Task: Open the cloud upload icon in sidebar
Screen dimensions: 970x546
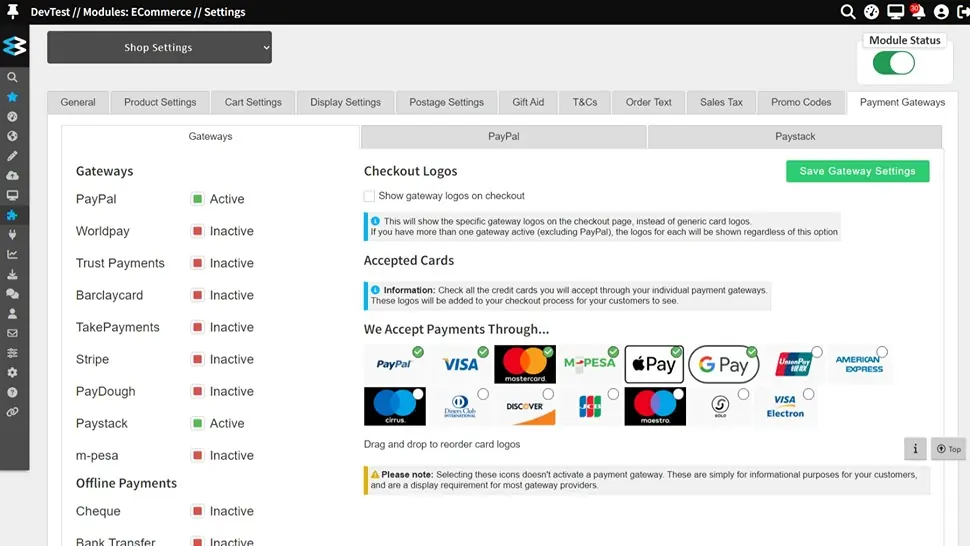Action: coord(12,176)
